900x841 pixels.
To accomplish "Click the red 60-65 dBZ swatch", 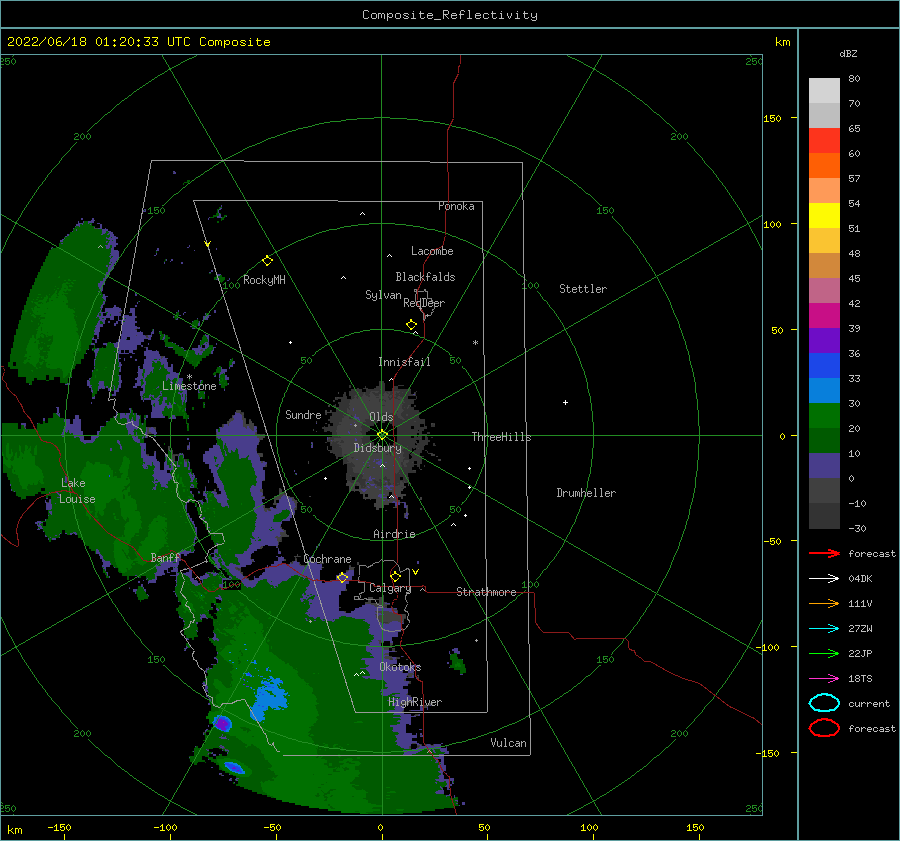I will click(824, 141).
